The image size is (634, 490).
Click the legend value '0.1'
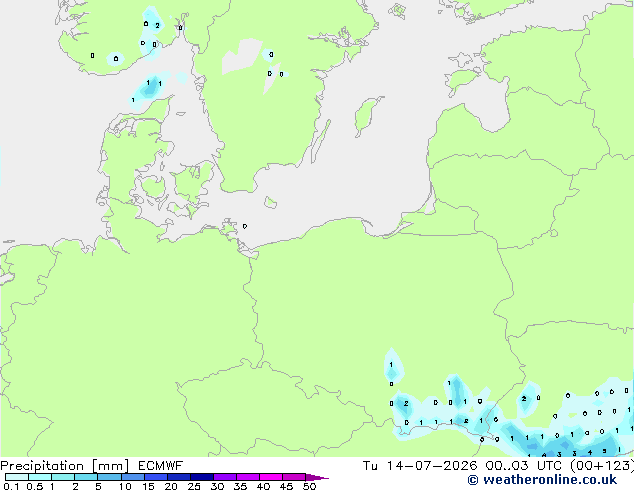11,486
